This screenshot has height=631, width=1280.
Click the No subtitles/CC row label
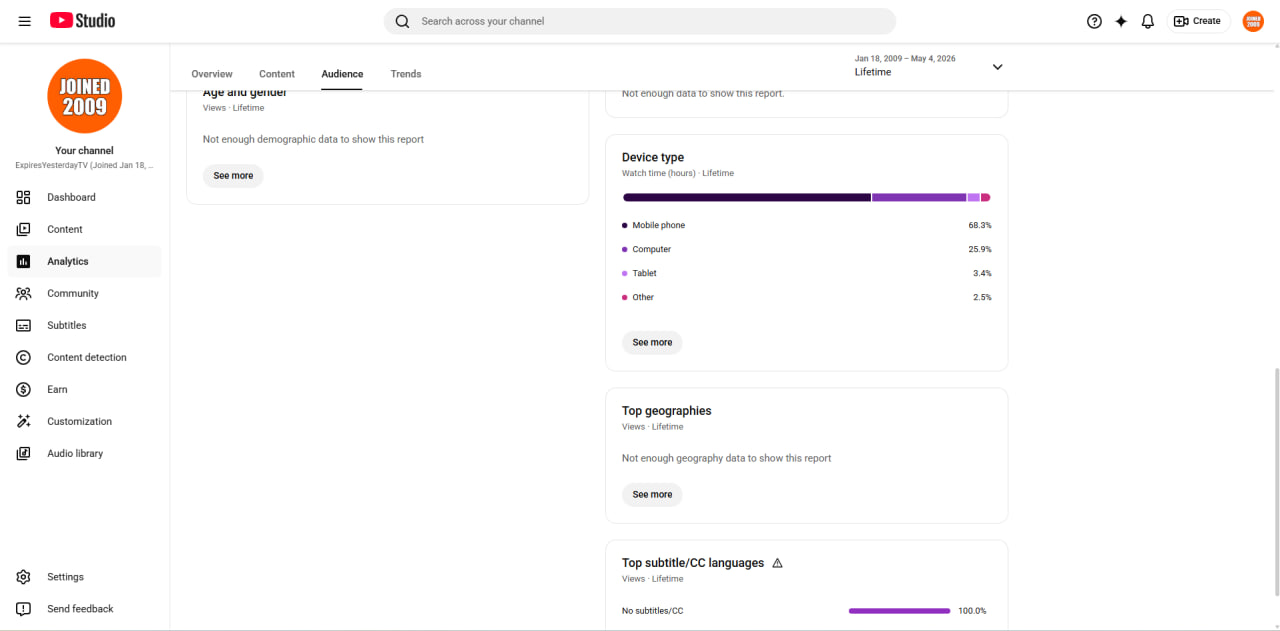coord(653,611)
